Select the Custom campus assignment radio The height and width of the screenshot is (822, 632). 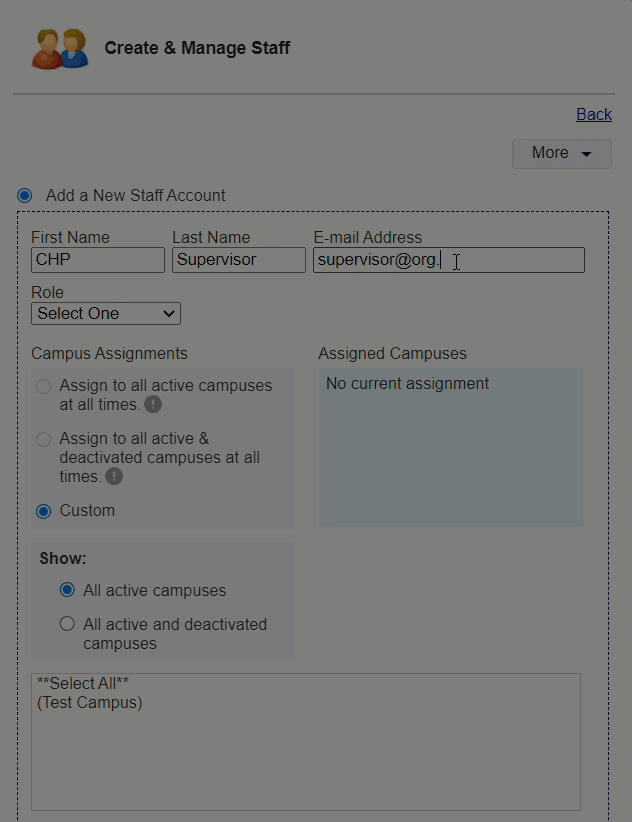click(43, 511)
